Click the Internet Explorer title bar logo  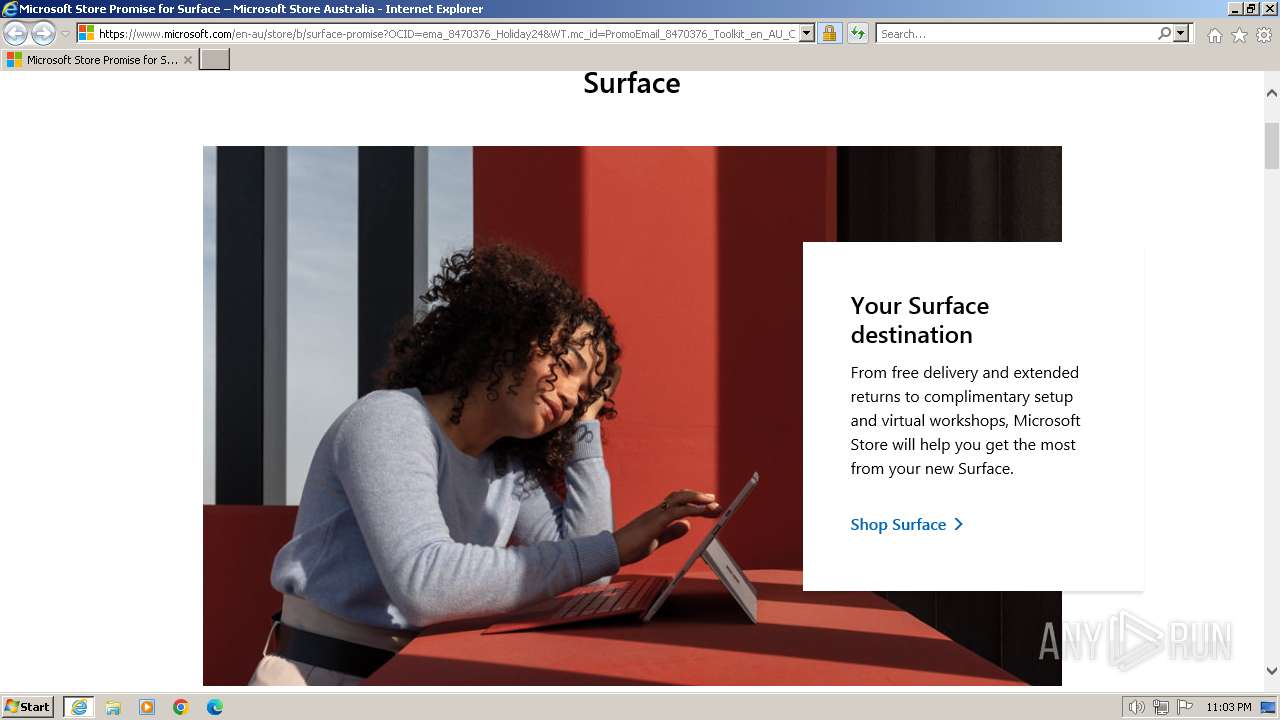pyautogui.click(x=10, y=9)
